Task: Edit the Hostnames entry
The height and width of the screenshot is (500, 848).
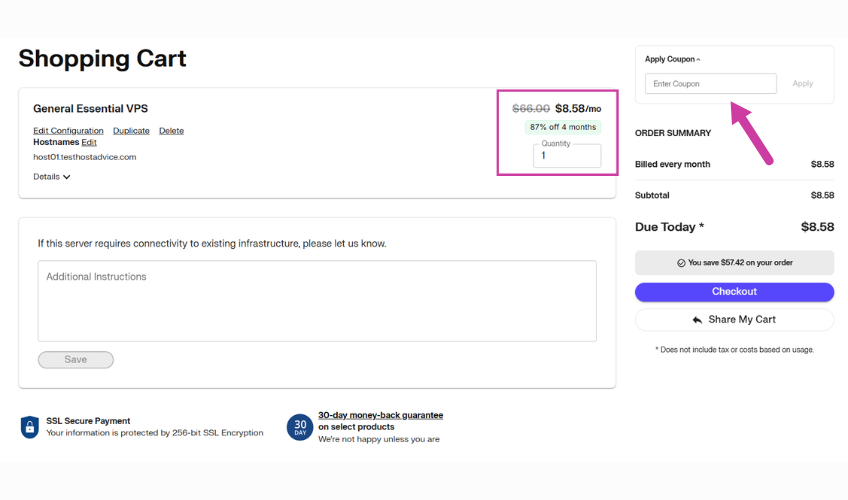Action: (89, 143)
